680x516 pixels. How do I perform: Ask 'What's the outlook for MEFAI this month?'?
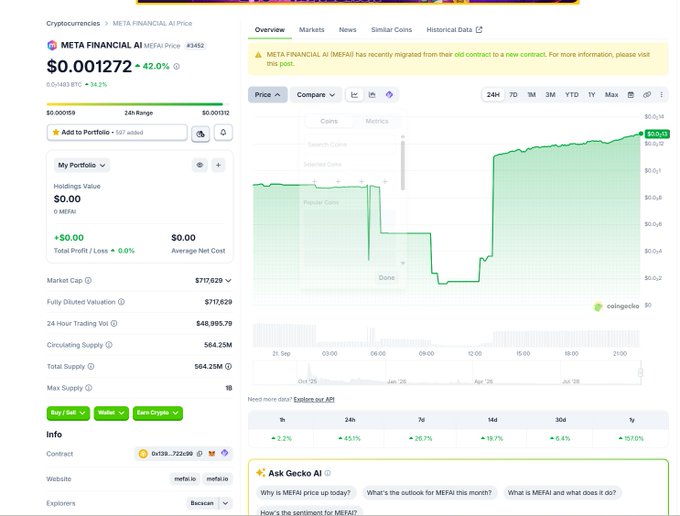pos(429,493)
